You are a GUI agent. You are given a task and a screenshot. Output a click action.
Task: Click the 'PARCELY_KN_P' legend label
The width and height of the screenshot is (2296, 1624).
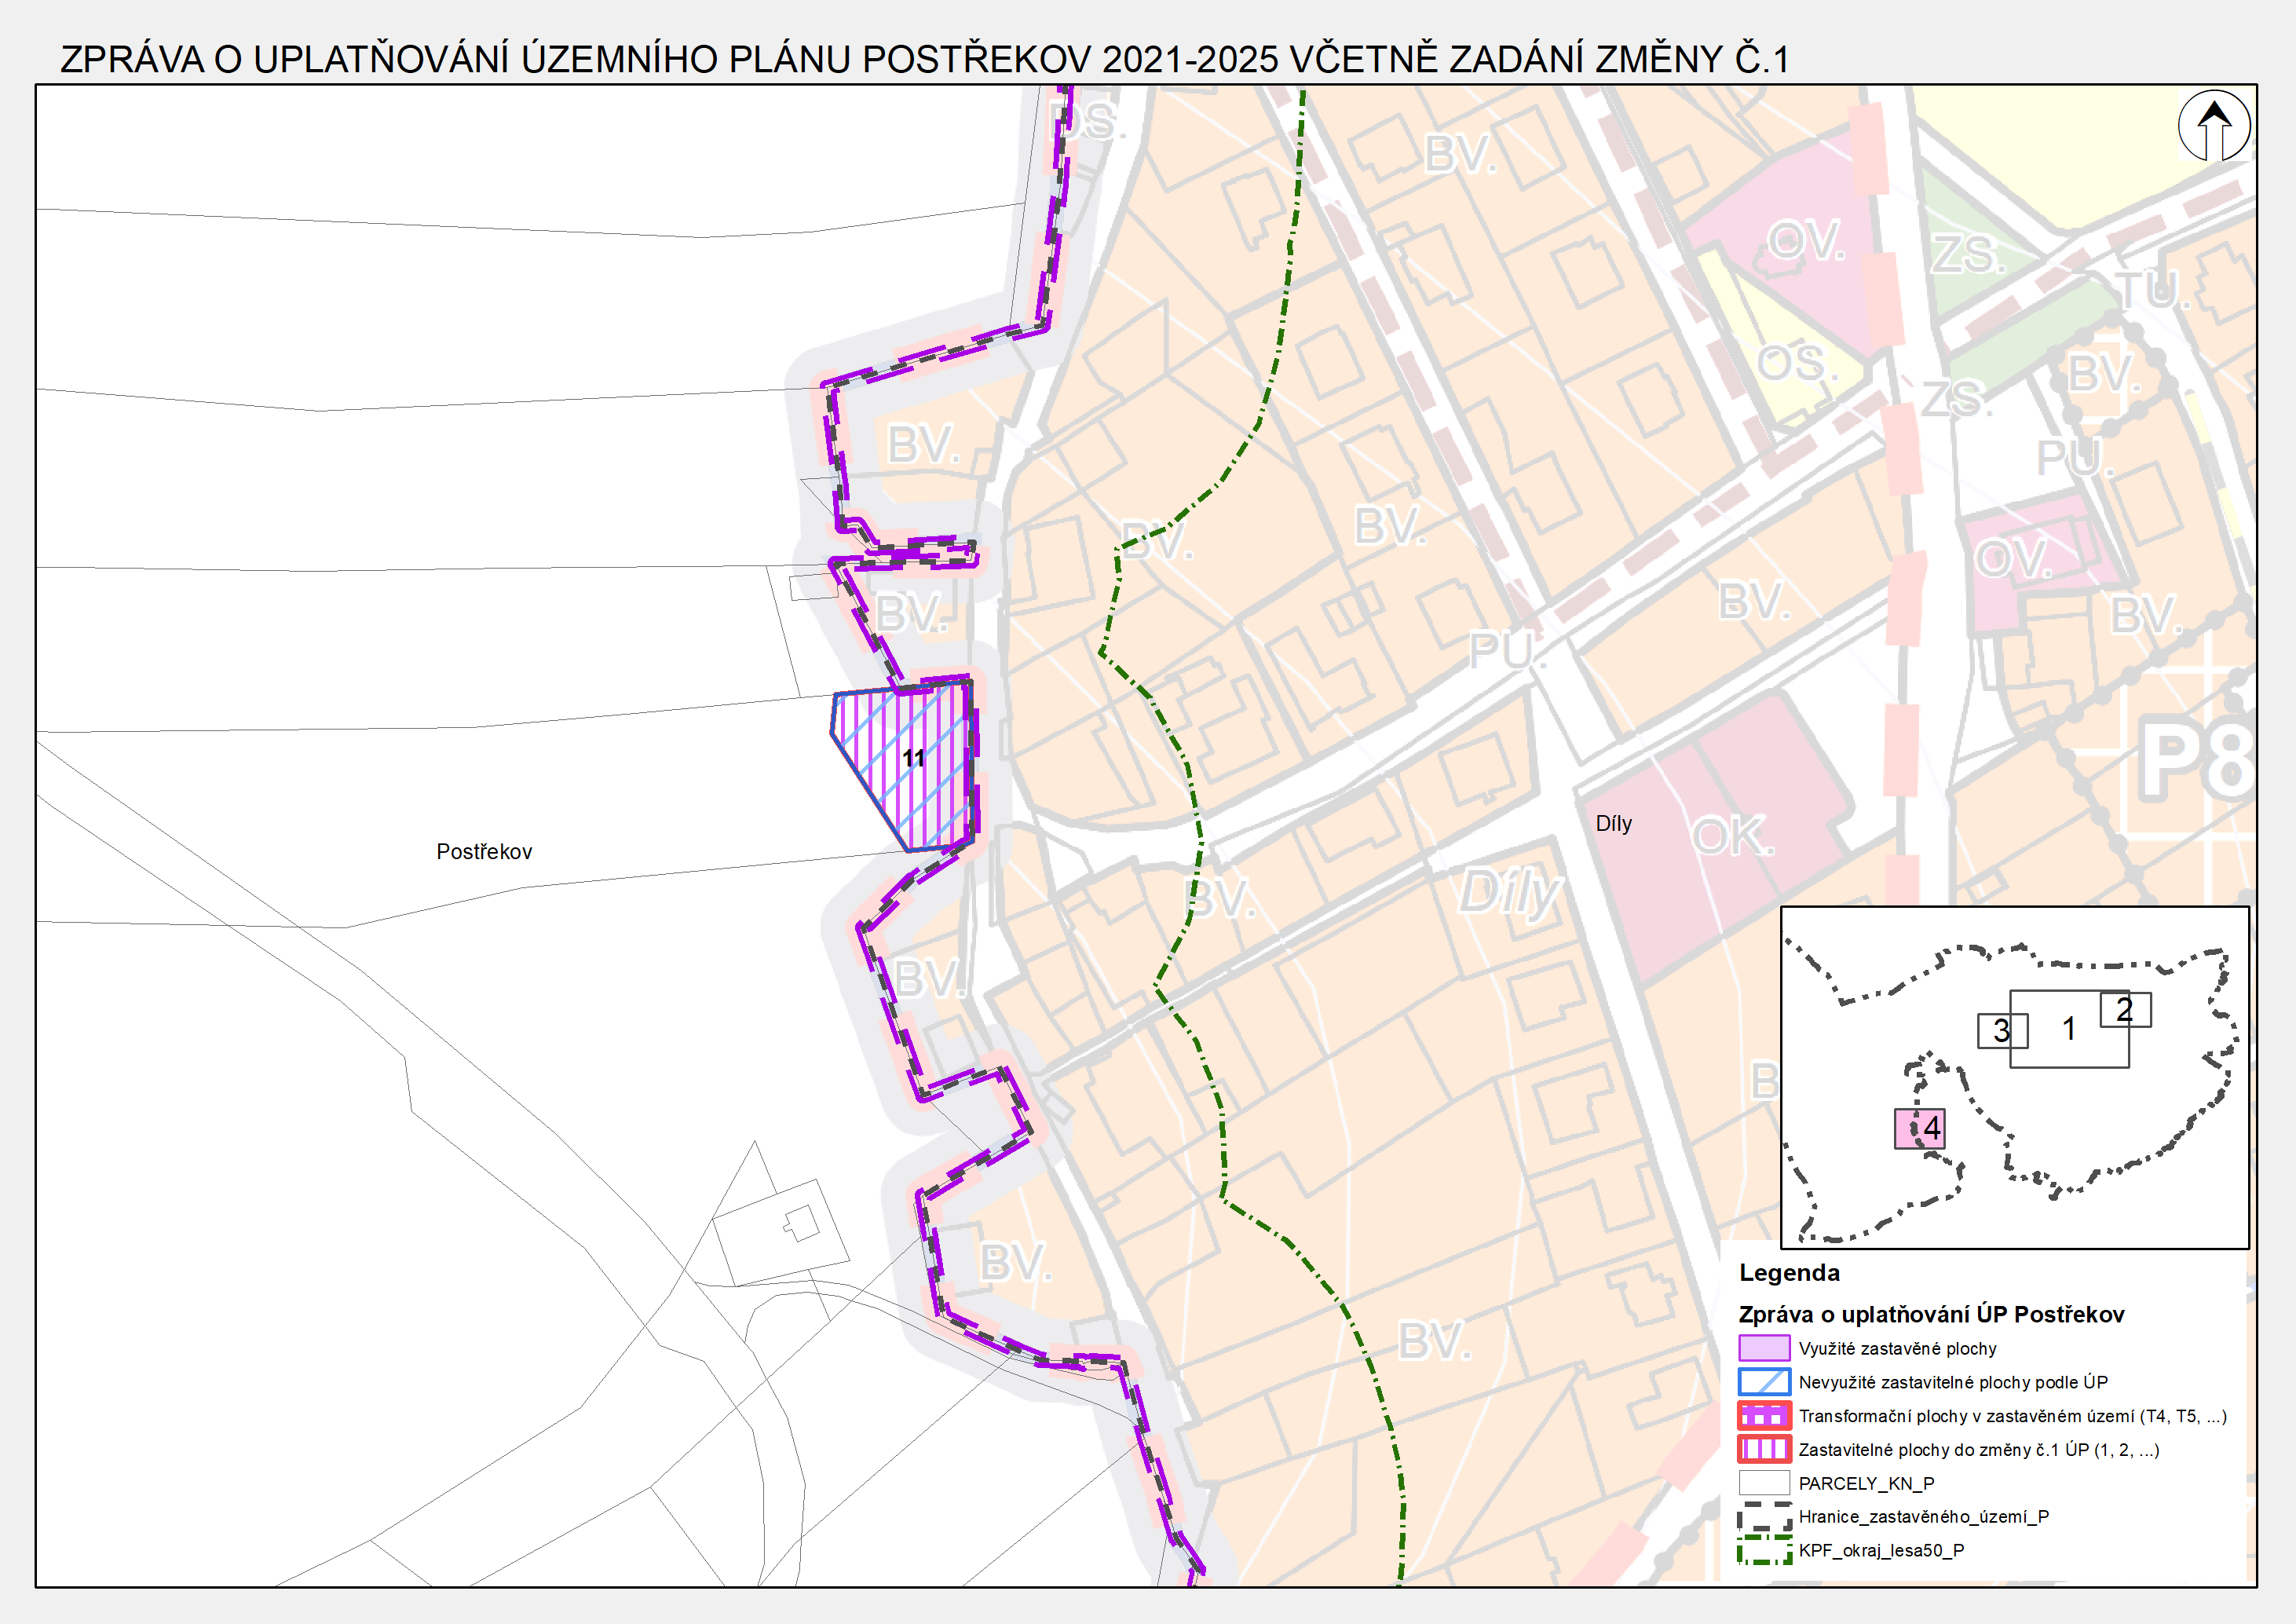[1866, 1484]
